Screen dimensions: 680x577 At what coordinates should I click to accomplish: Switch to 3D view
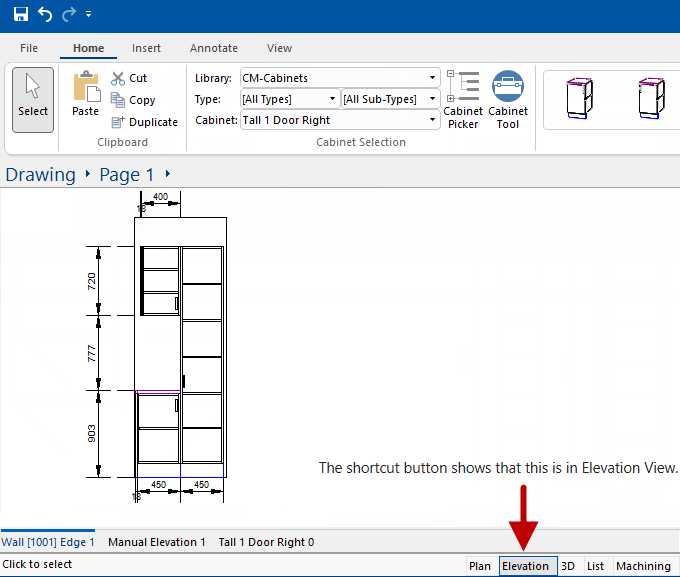(x=568, y=566)
